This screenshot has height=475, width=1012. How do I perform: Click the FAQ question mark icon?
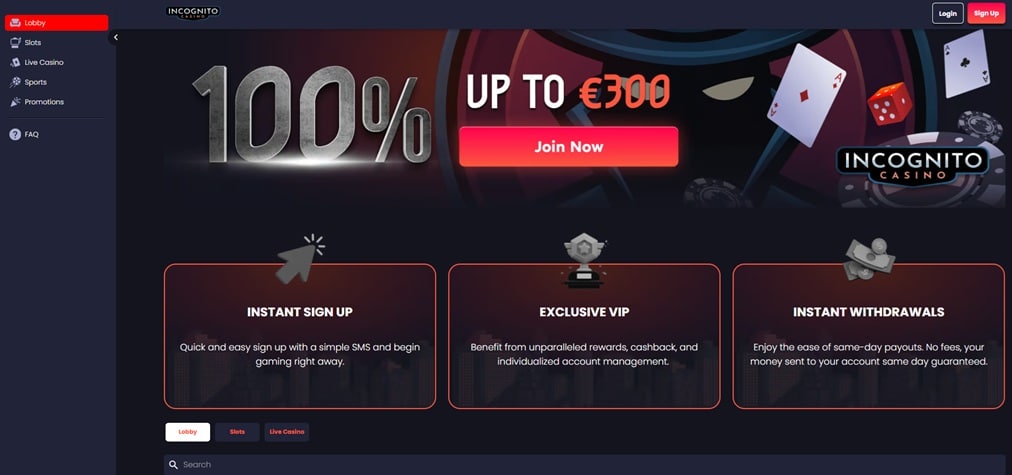(x=15, y=134)
